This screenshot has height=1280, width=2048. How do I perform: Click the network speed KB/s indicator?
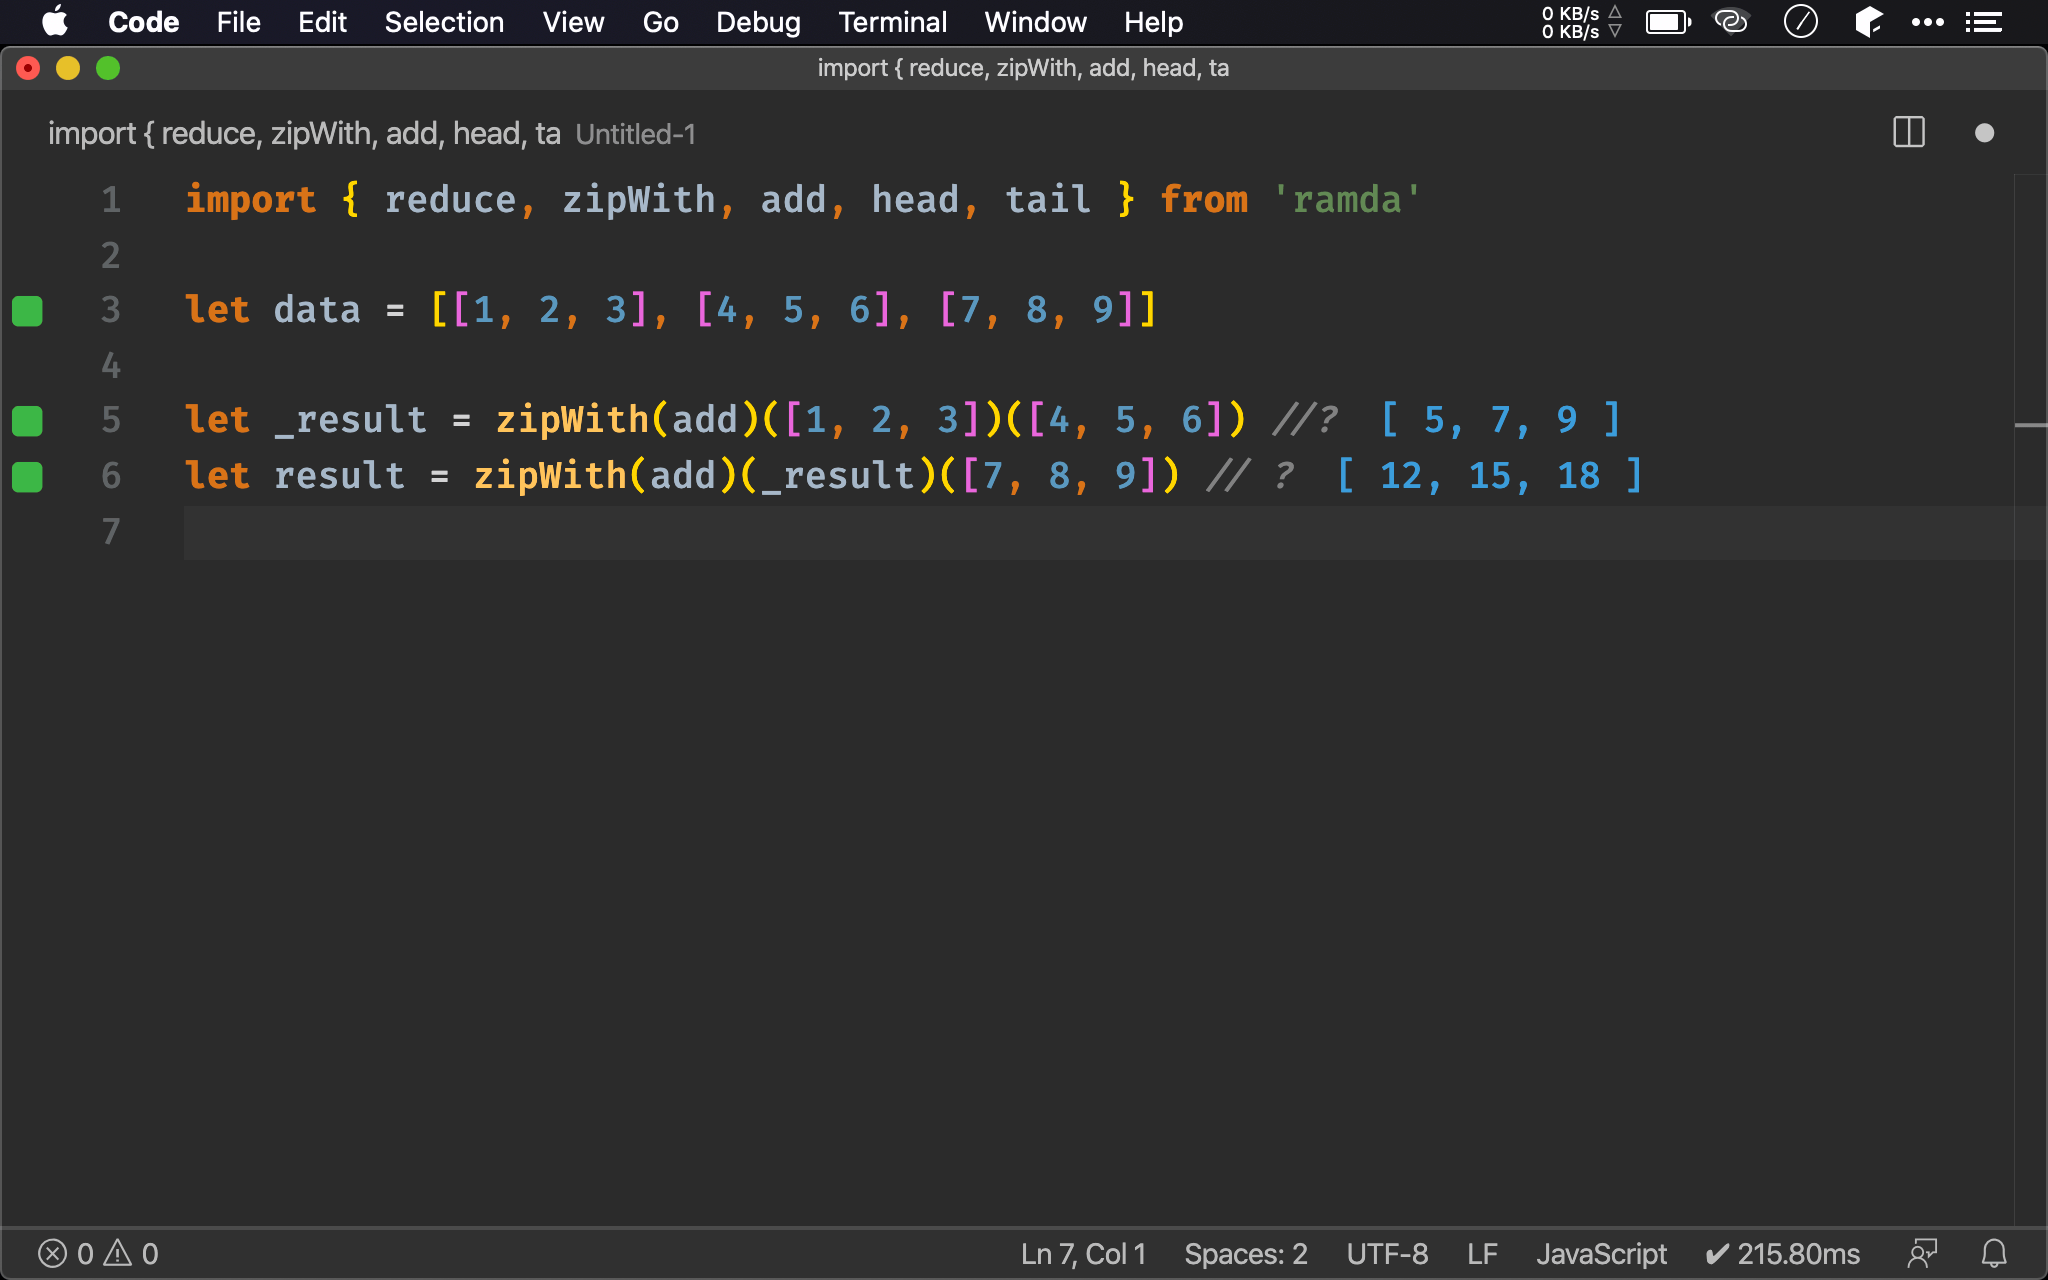[1581, 22]
